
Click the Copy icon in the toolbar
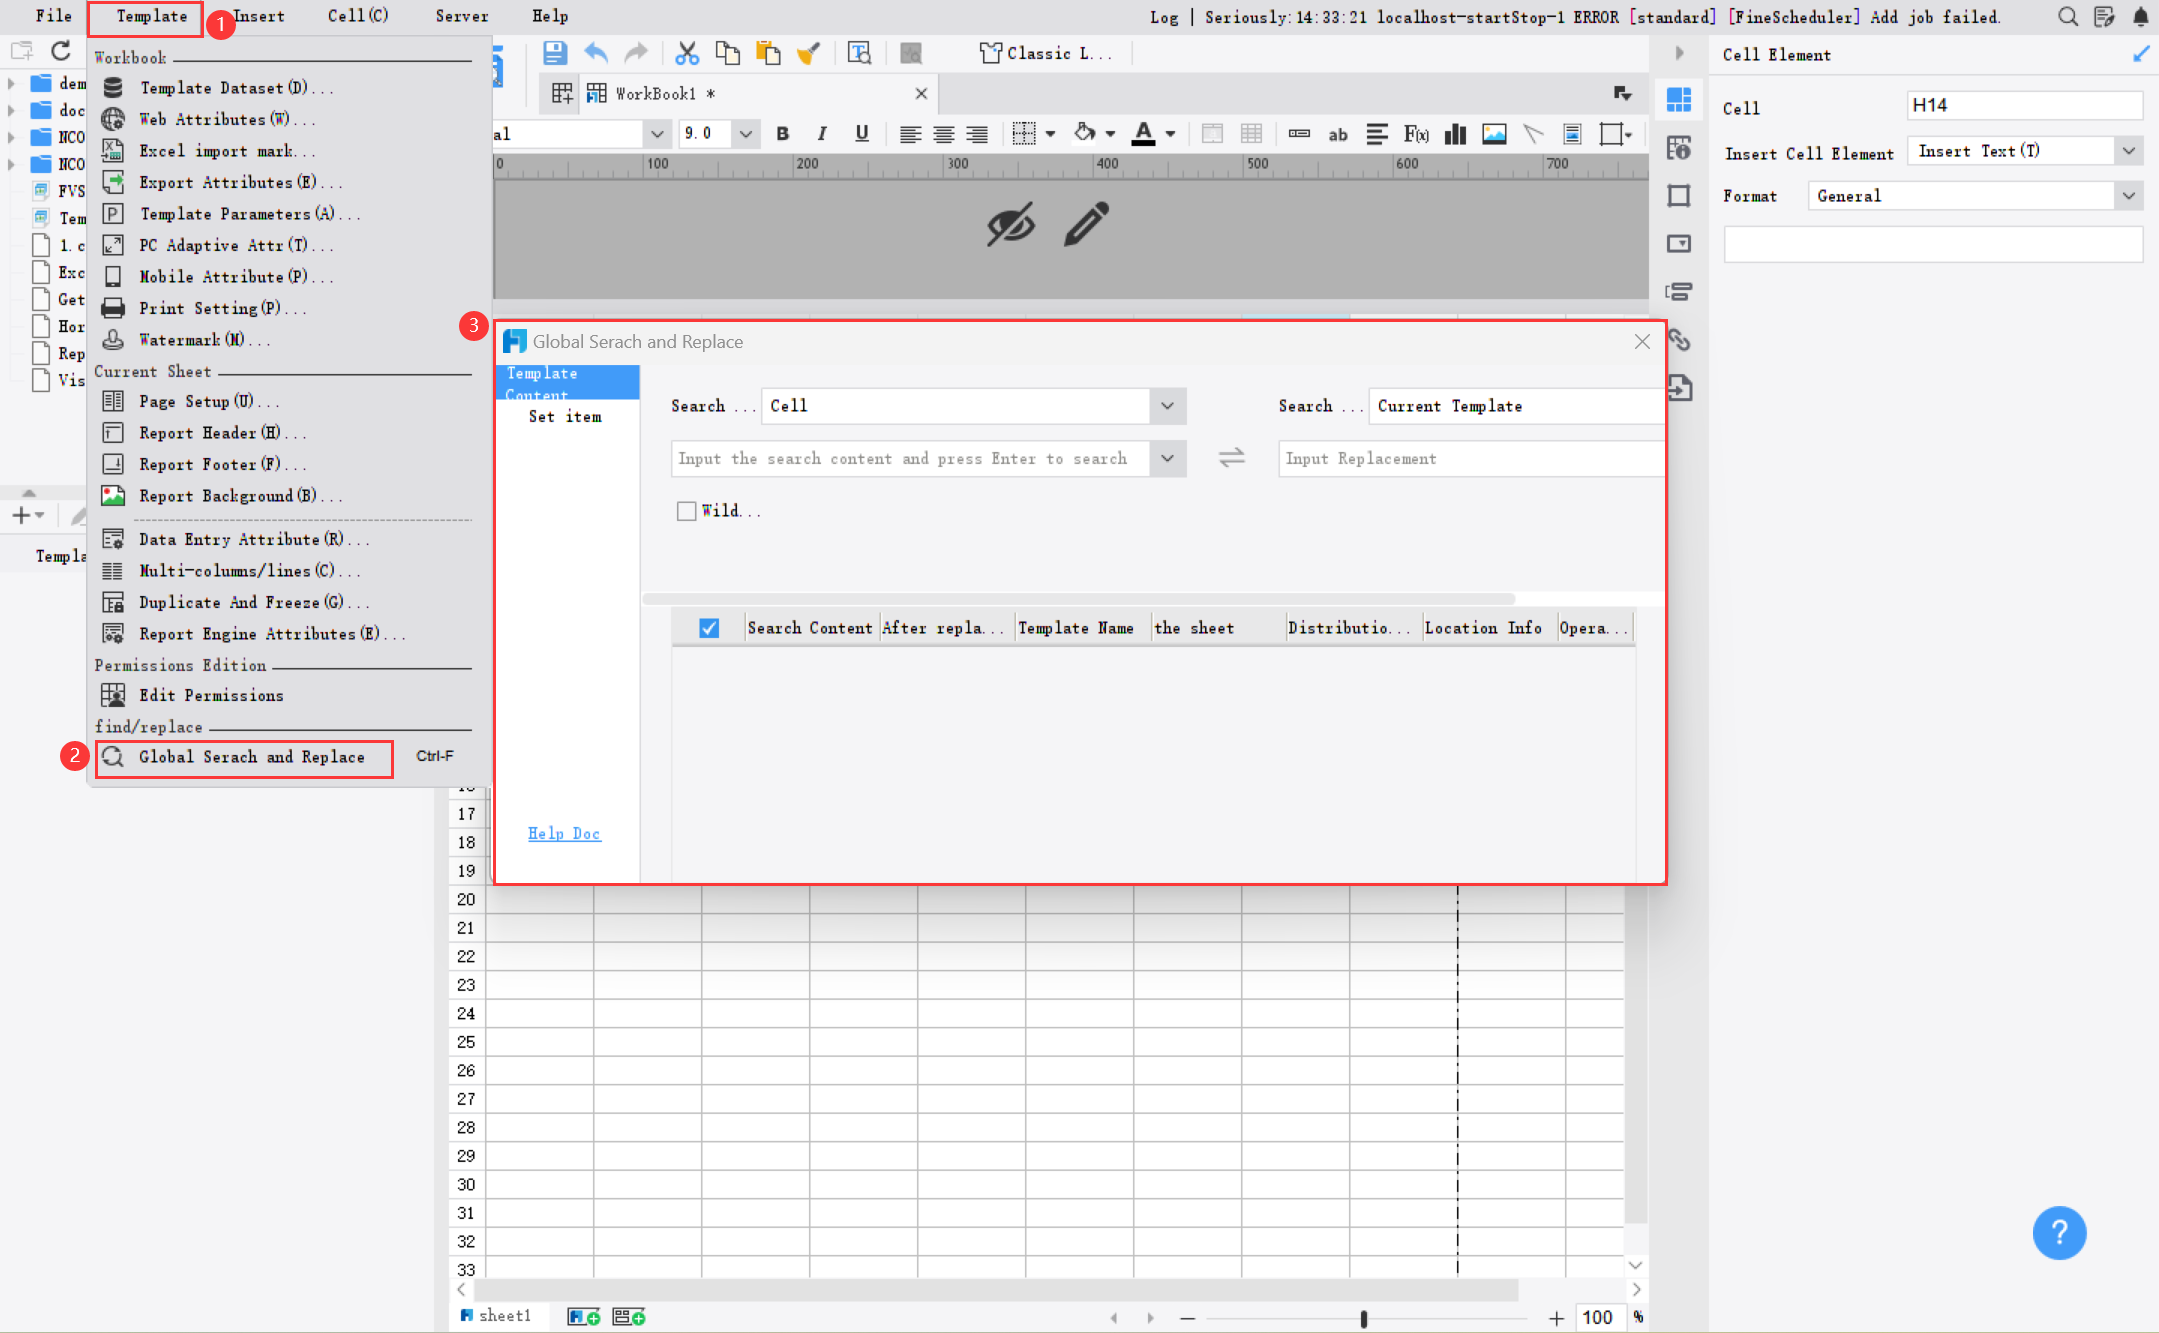click(x=728, y=53)
